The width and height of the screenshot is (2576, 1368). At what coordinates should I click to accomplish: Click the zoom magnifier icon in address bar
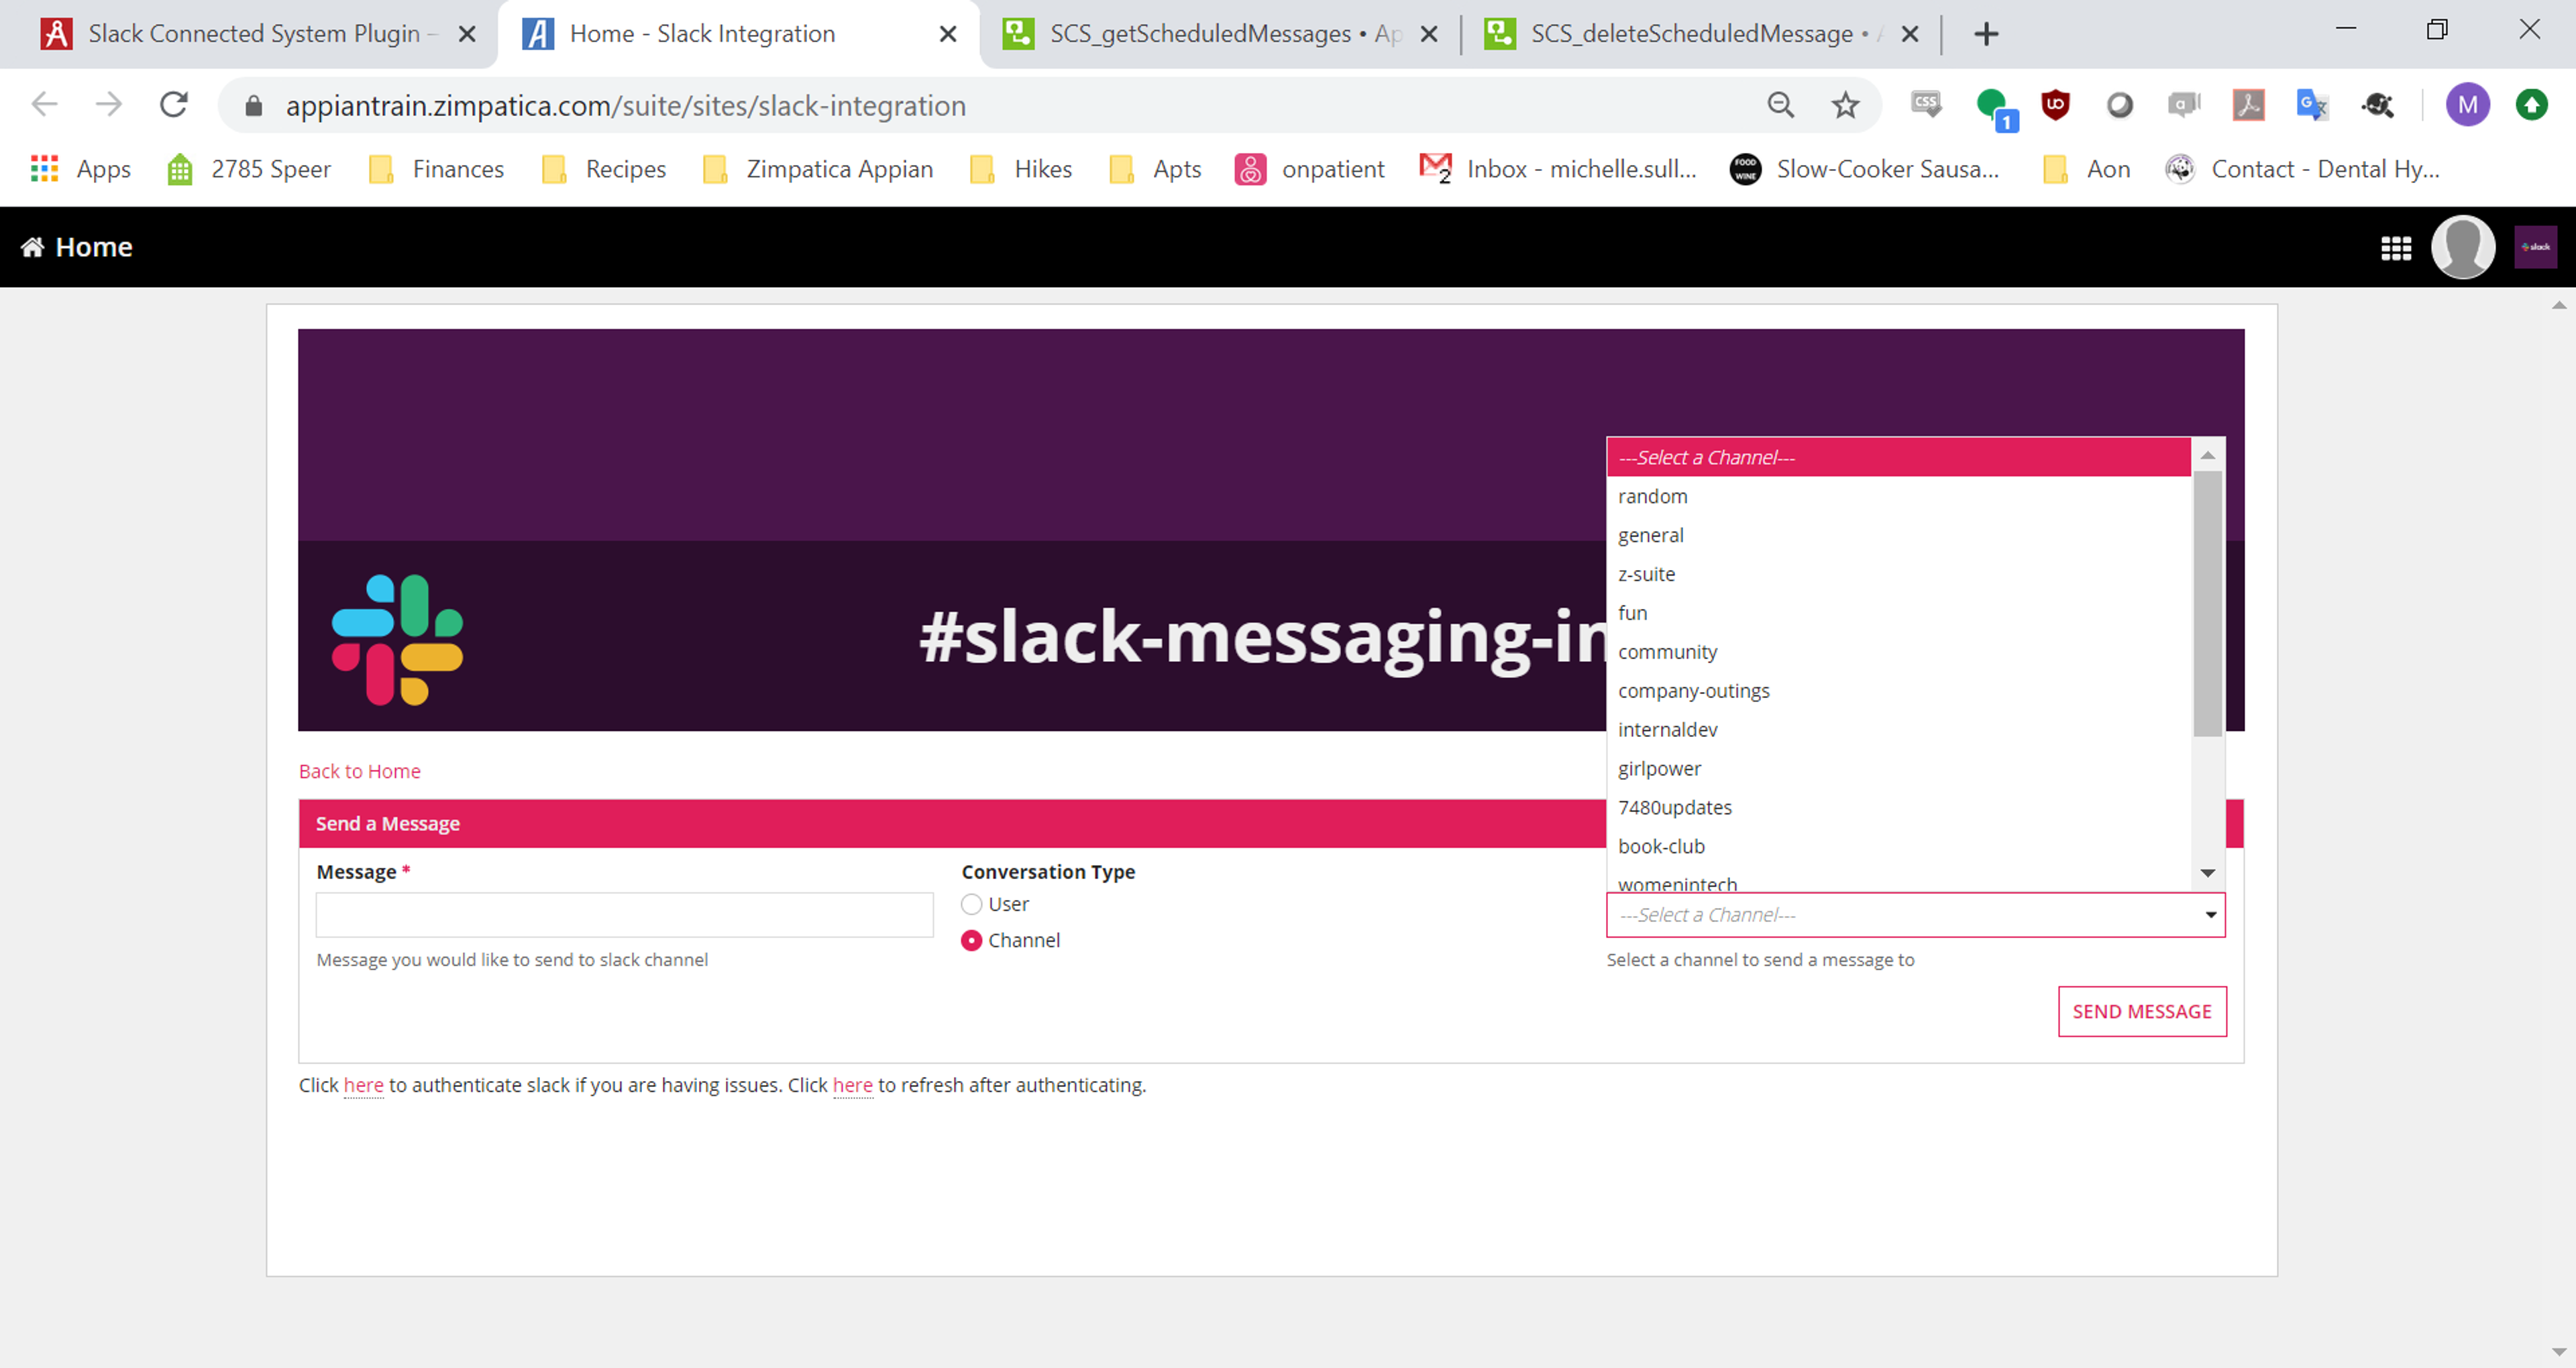1781,105
